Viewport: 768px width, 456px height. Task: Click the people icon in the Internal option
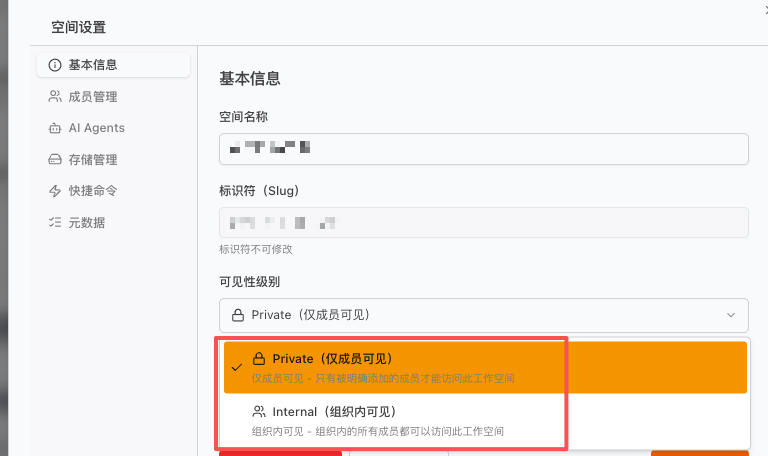pyautogui.click(x=259, y=411)
